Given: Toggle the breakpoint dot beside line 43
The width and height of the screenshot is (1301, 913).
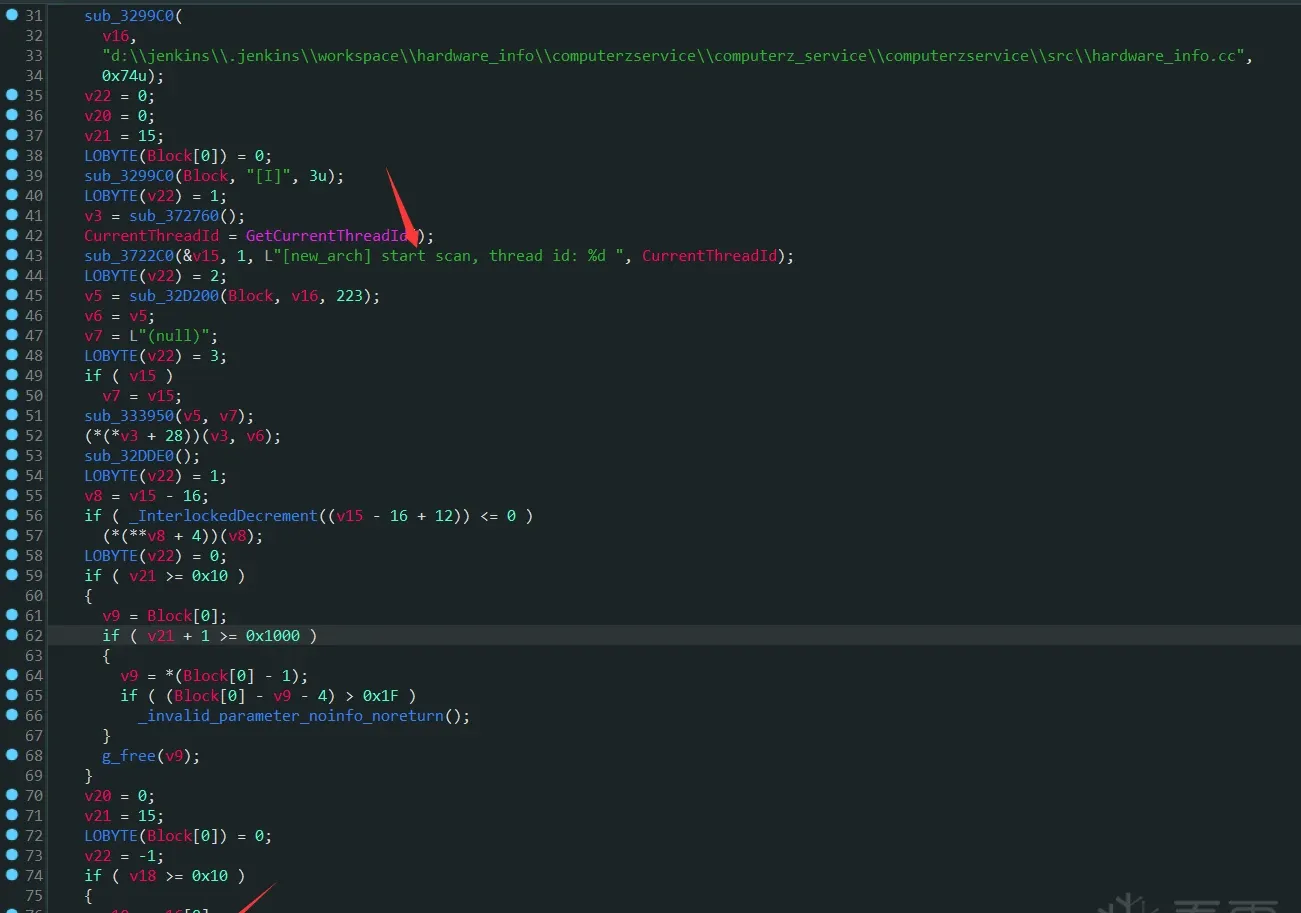Looking at the screenshot, I should tap(12, 255).
